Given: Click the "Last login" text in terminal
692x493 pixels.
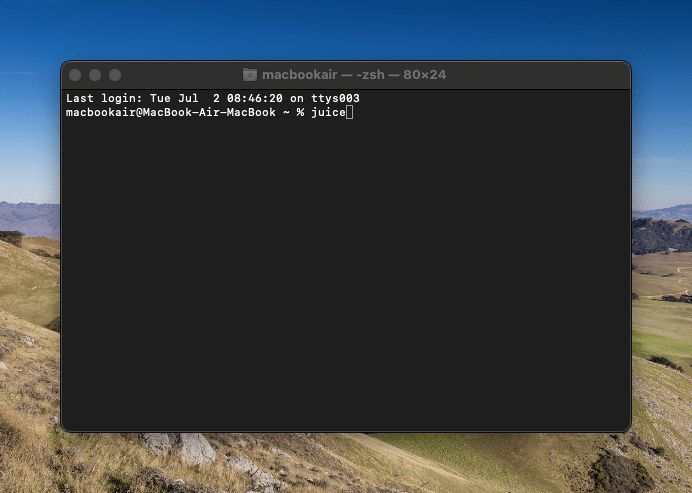Looking at the screenshot, I should pyautogui.click(x=96, y=99).
